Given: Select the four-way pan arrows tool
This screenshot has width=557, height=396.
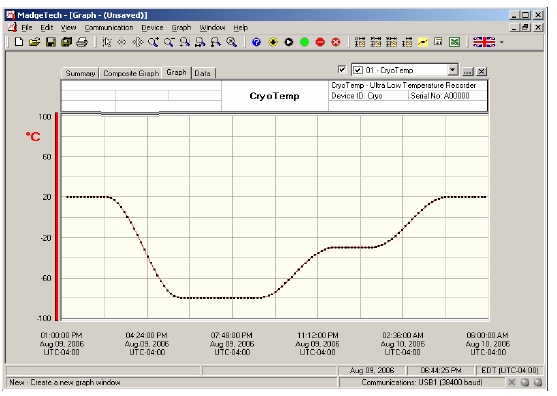Looking at the screenshot, I should coord(137,42).
